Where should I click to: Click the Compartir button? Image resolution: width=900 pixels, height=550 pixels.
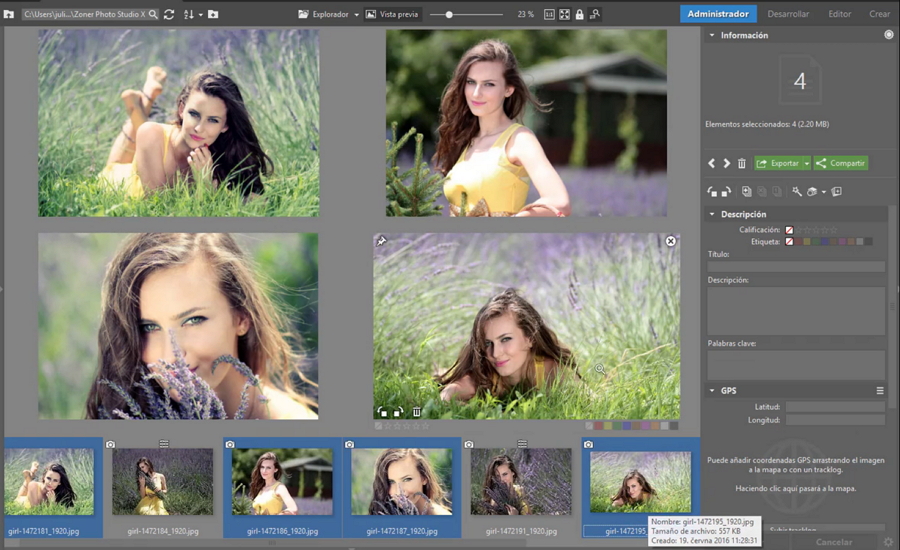[840, 163]
